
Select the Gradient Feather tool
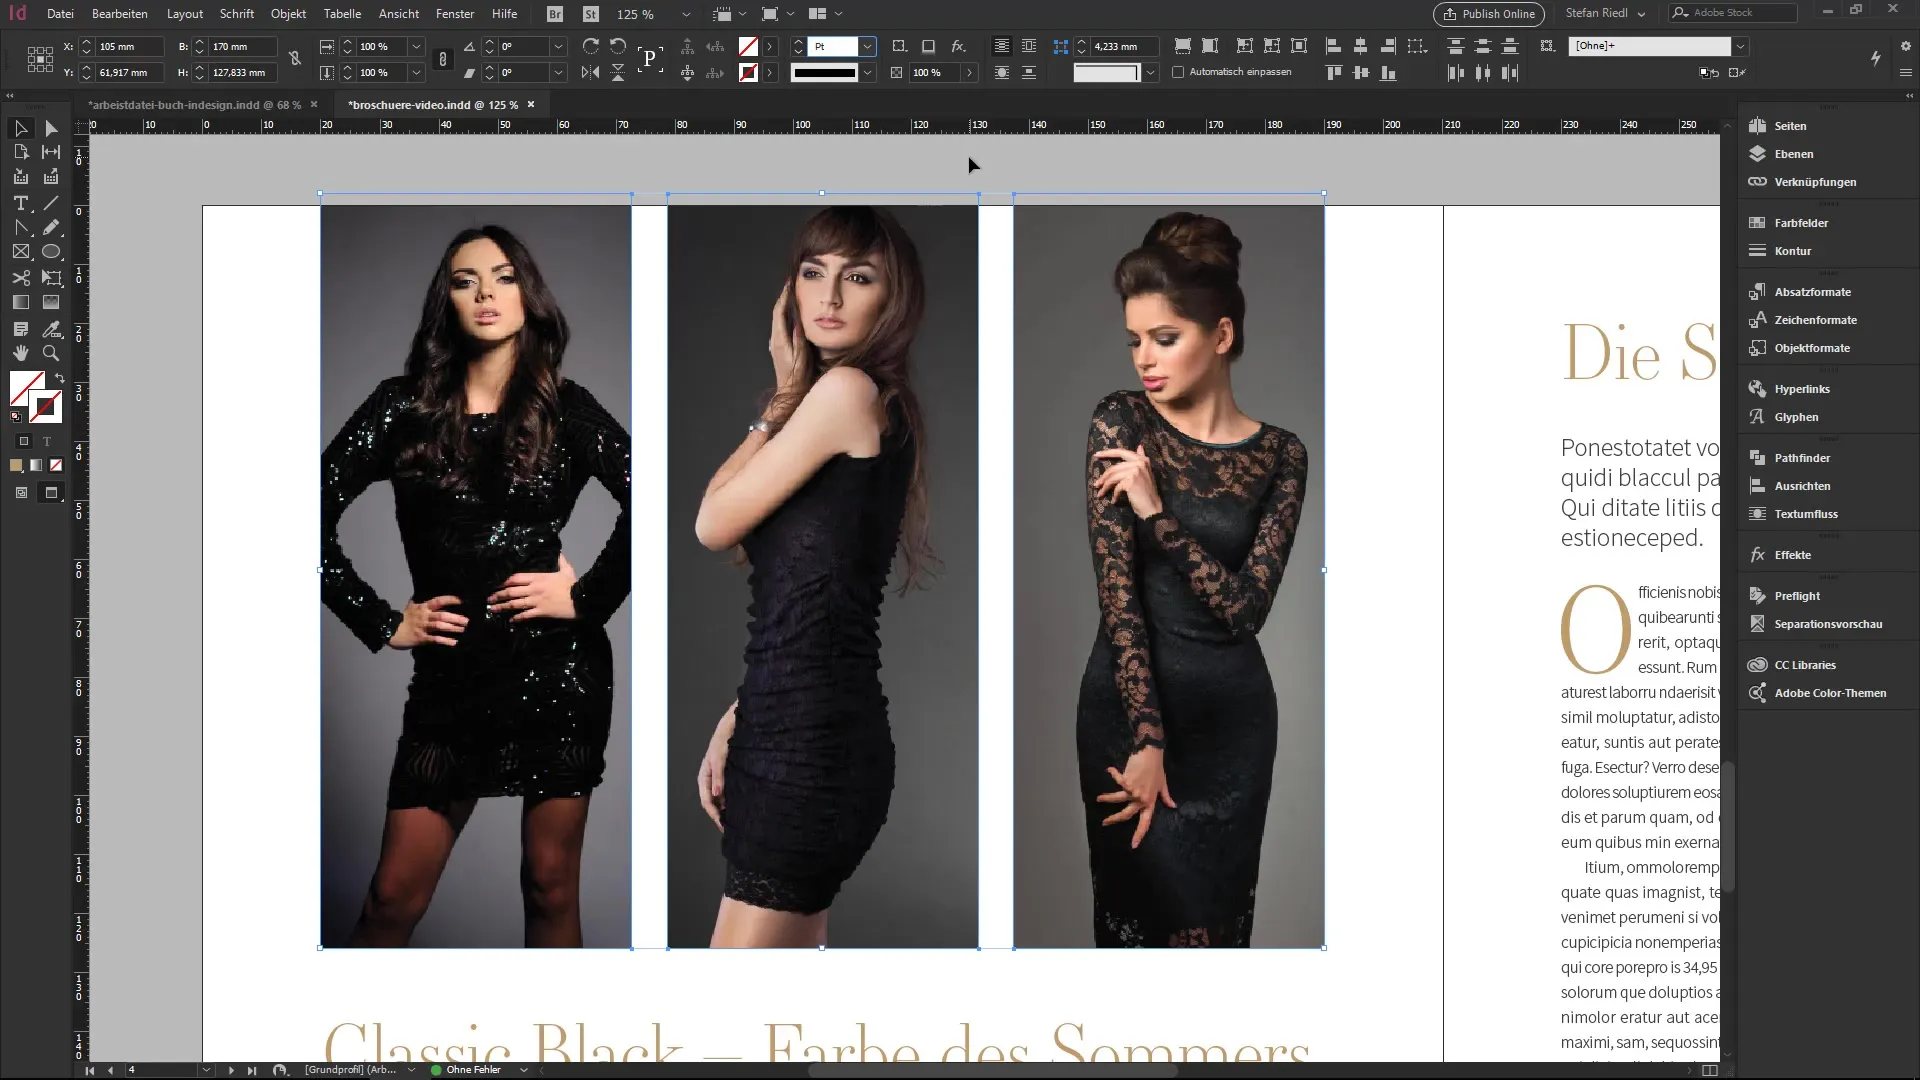pyautogui.click(x=51, y=302)
